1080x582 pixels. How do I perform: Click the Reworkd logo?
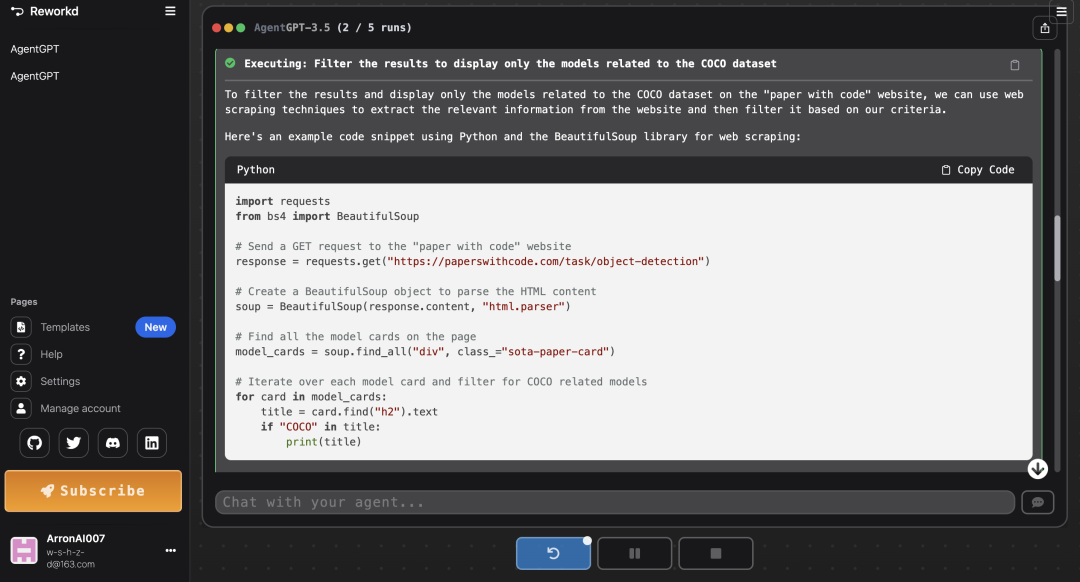click(45, 11)
